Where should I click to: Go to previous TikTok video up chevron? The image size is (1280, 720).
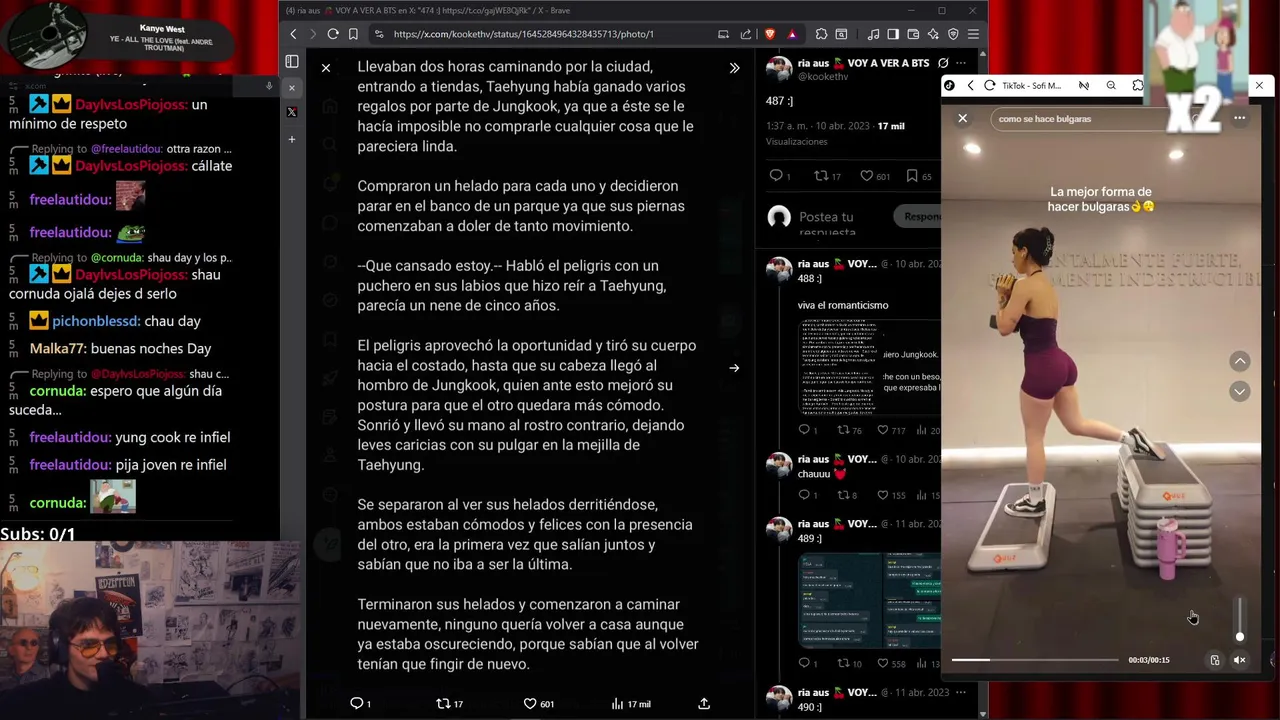pyautogui.click(x=1239, y=361)
